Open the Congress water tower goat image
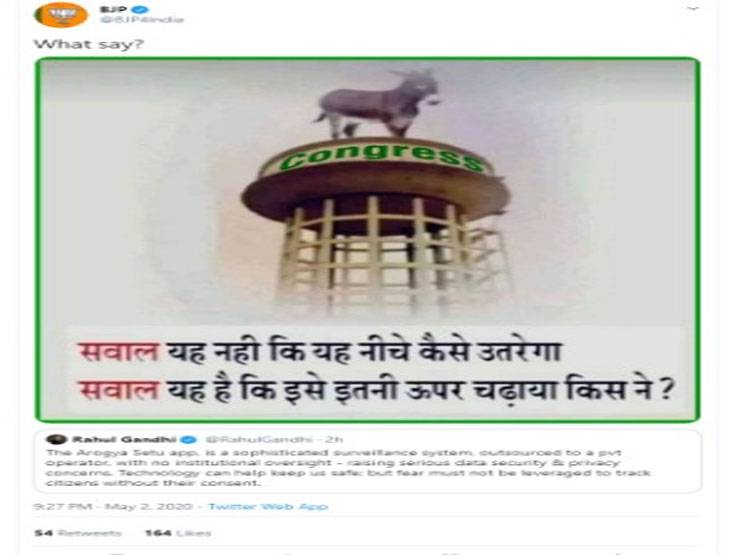 pos(367,240)
